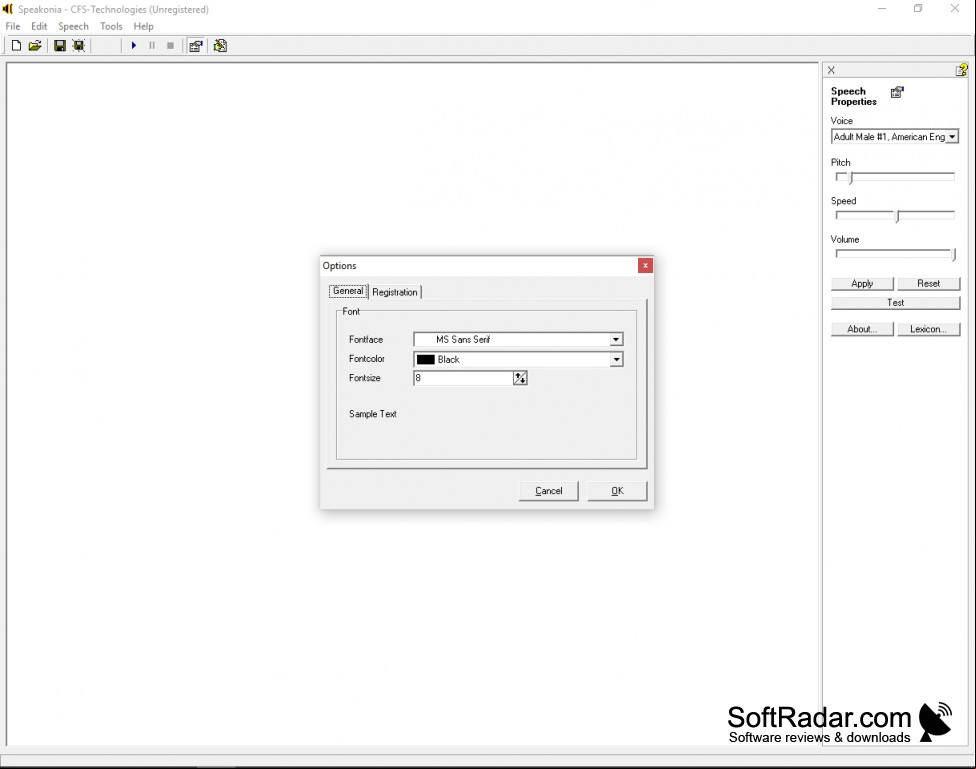
Task: Click the help icon on the side panel
Action: tap(962, 70)
